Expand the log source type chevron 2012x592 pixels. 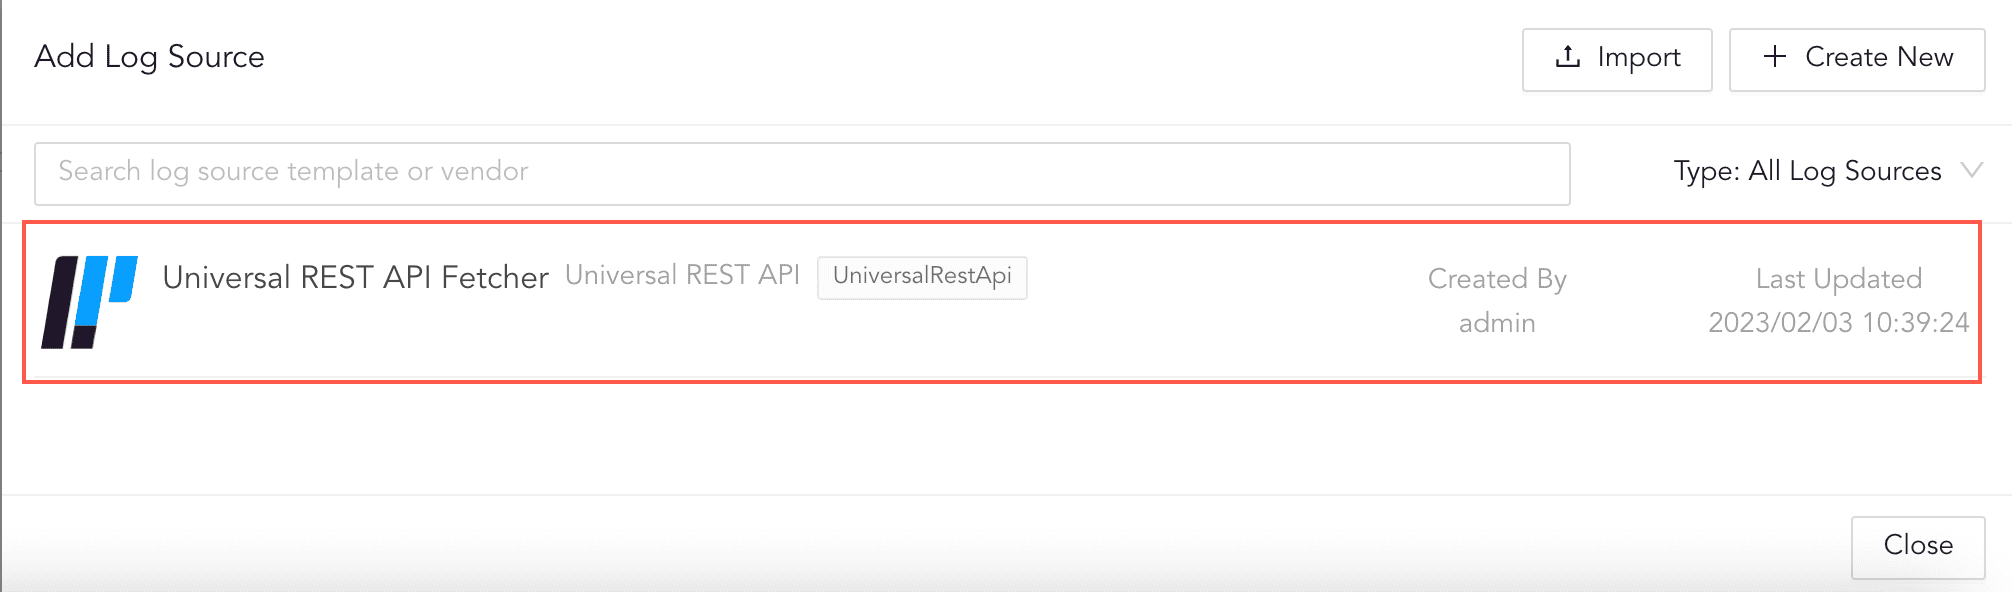click(x=1971, y=170)
